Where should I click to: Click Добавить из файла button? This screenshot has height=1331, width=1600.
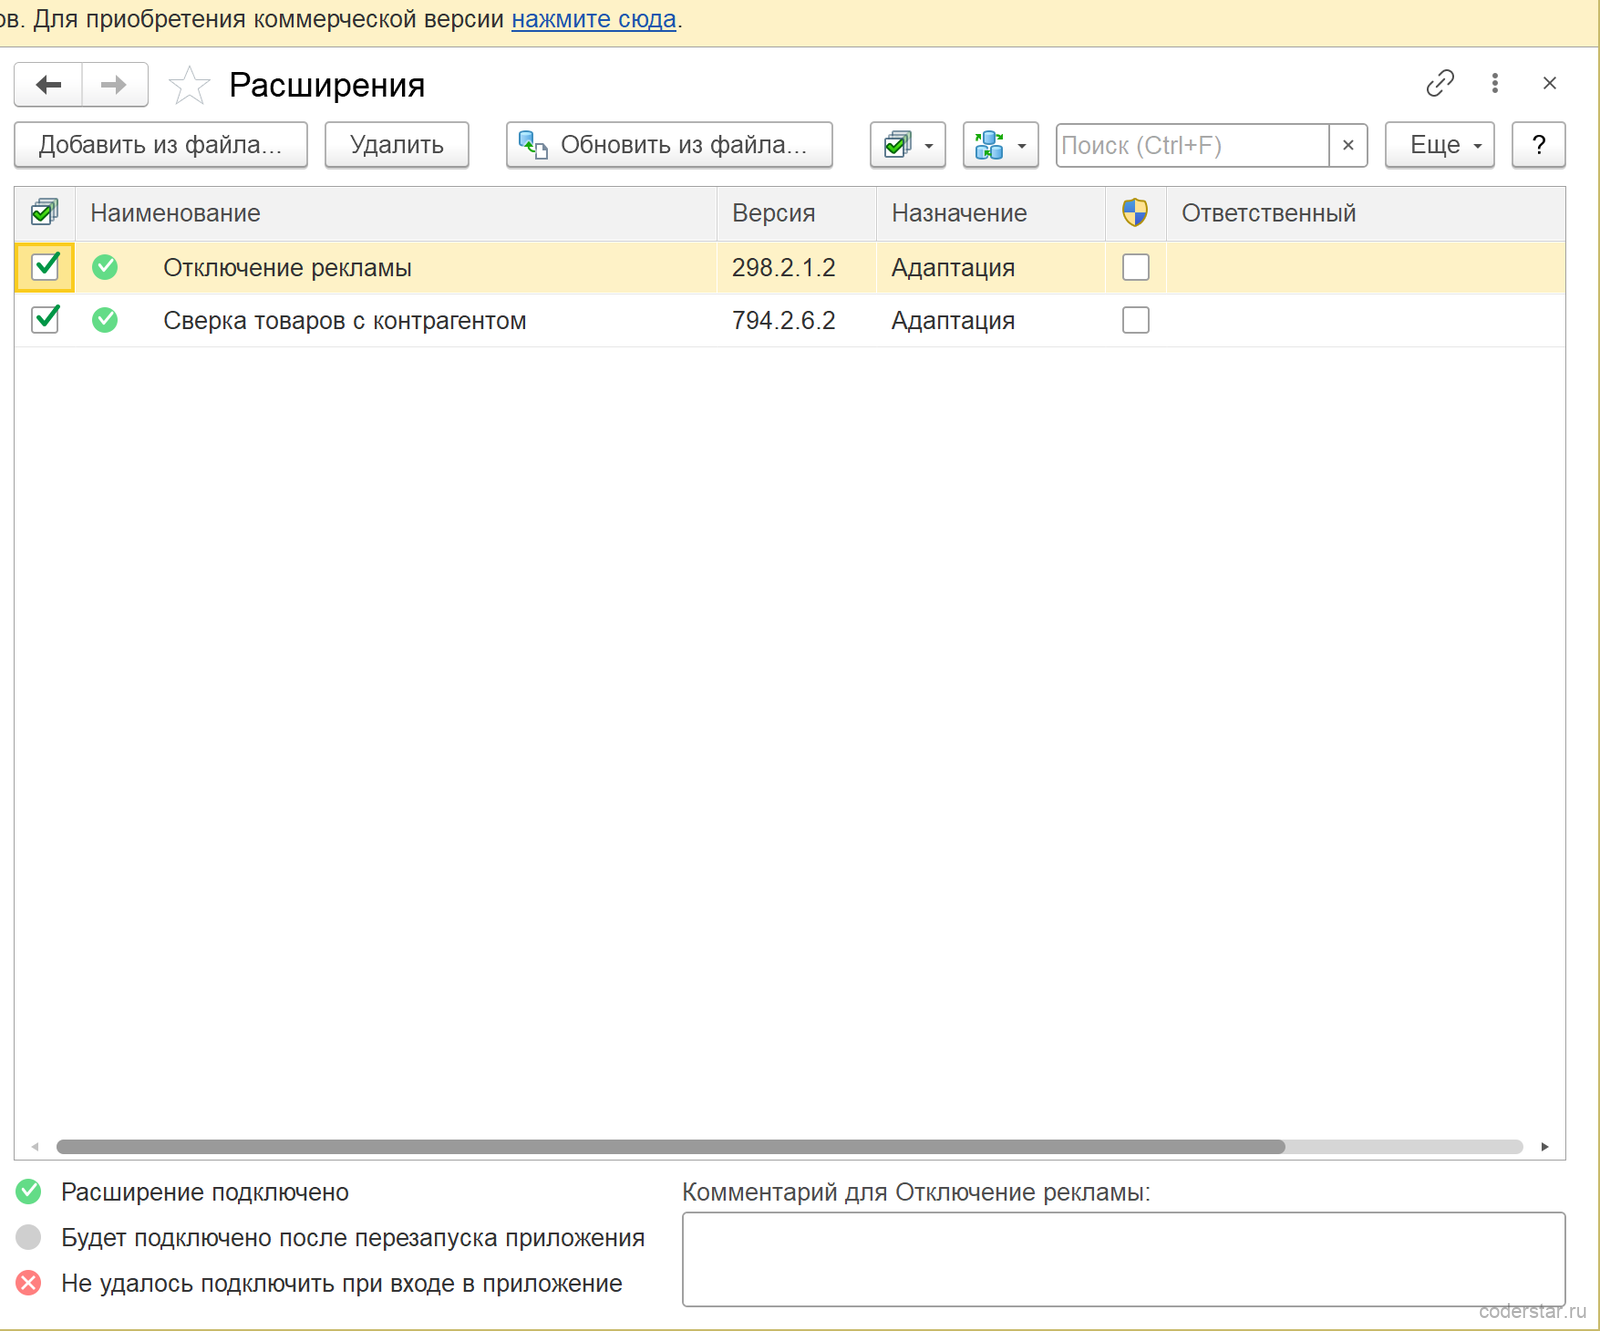161,145
